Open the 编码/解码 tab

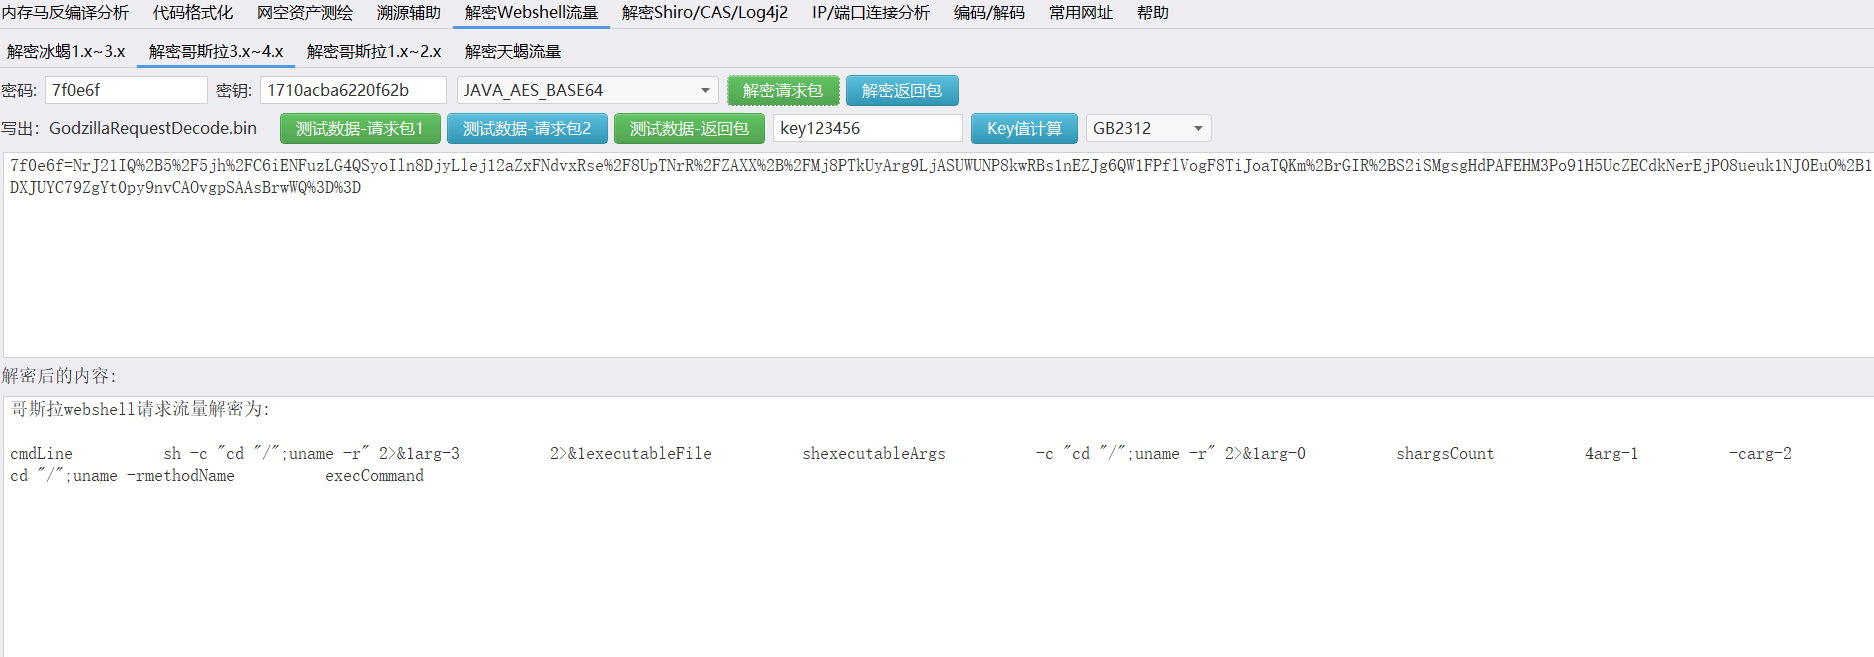tap(988, 13)
